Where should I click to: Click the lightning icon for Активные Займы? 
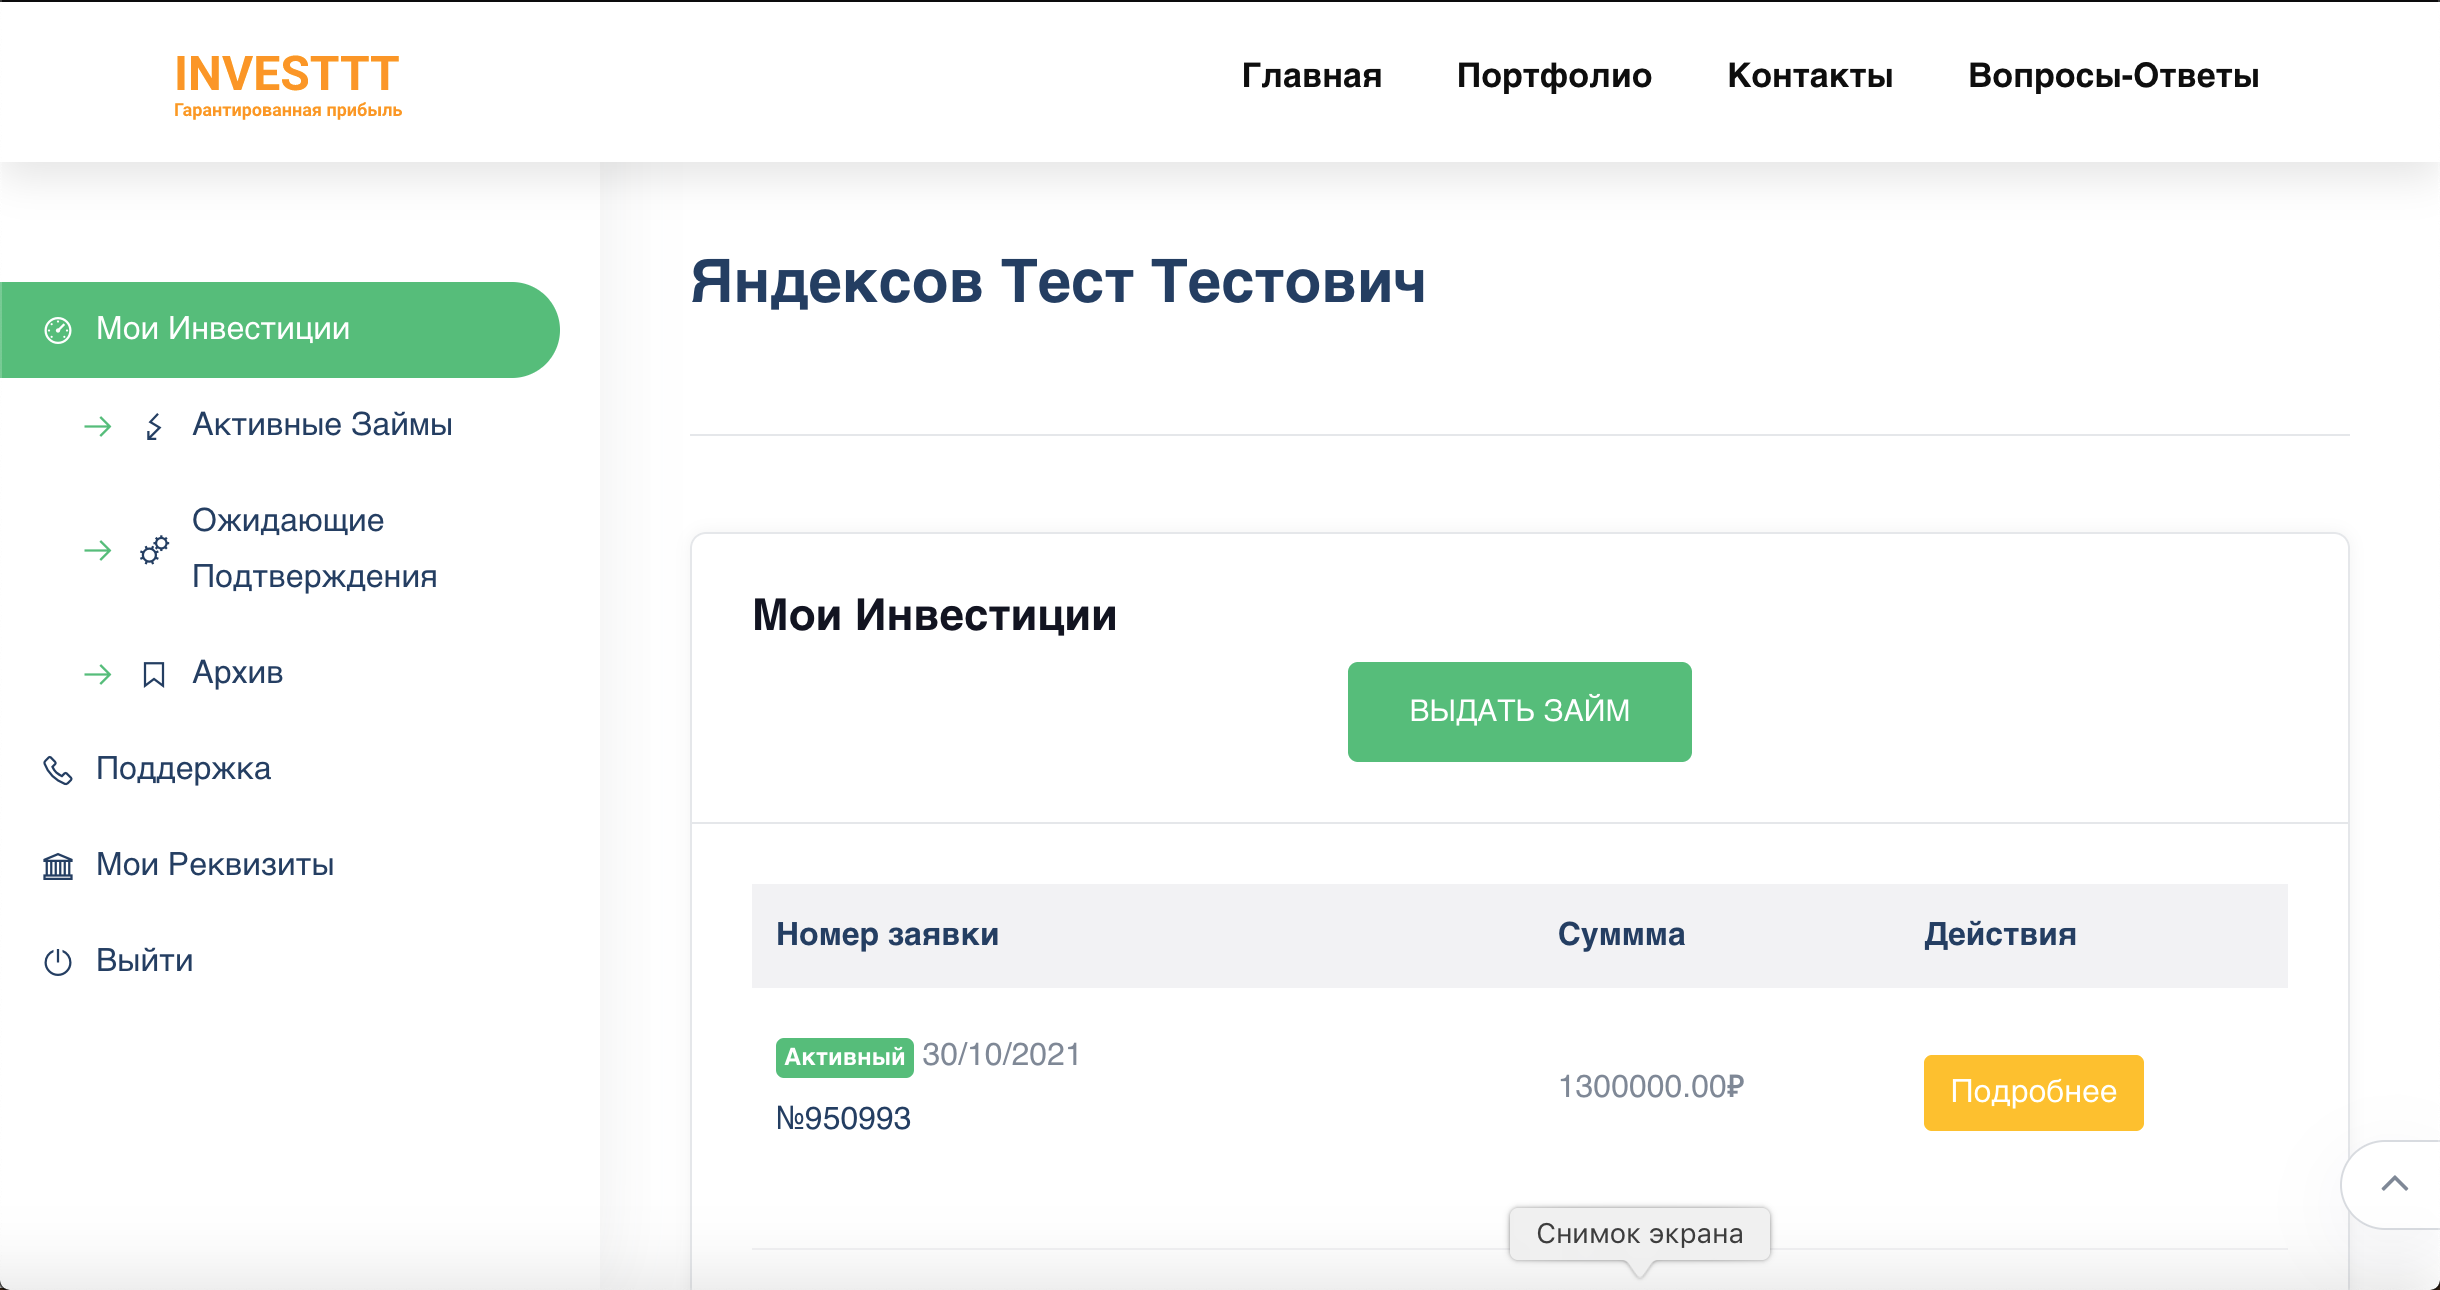tap(153, 427)
